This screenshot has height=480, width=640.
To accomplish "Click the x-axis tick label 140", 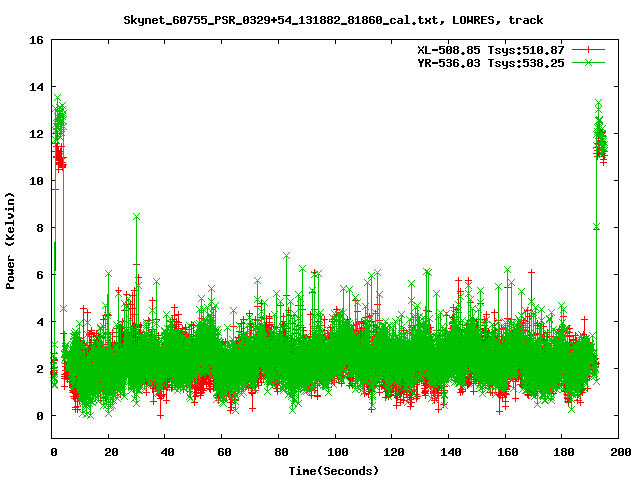I will 449,452.
